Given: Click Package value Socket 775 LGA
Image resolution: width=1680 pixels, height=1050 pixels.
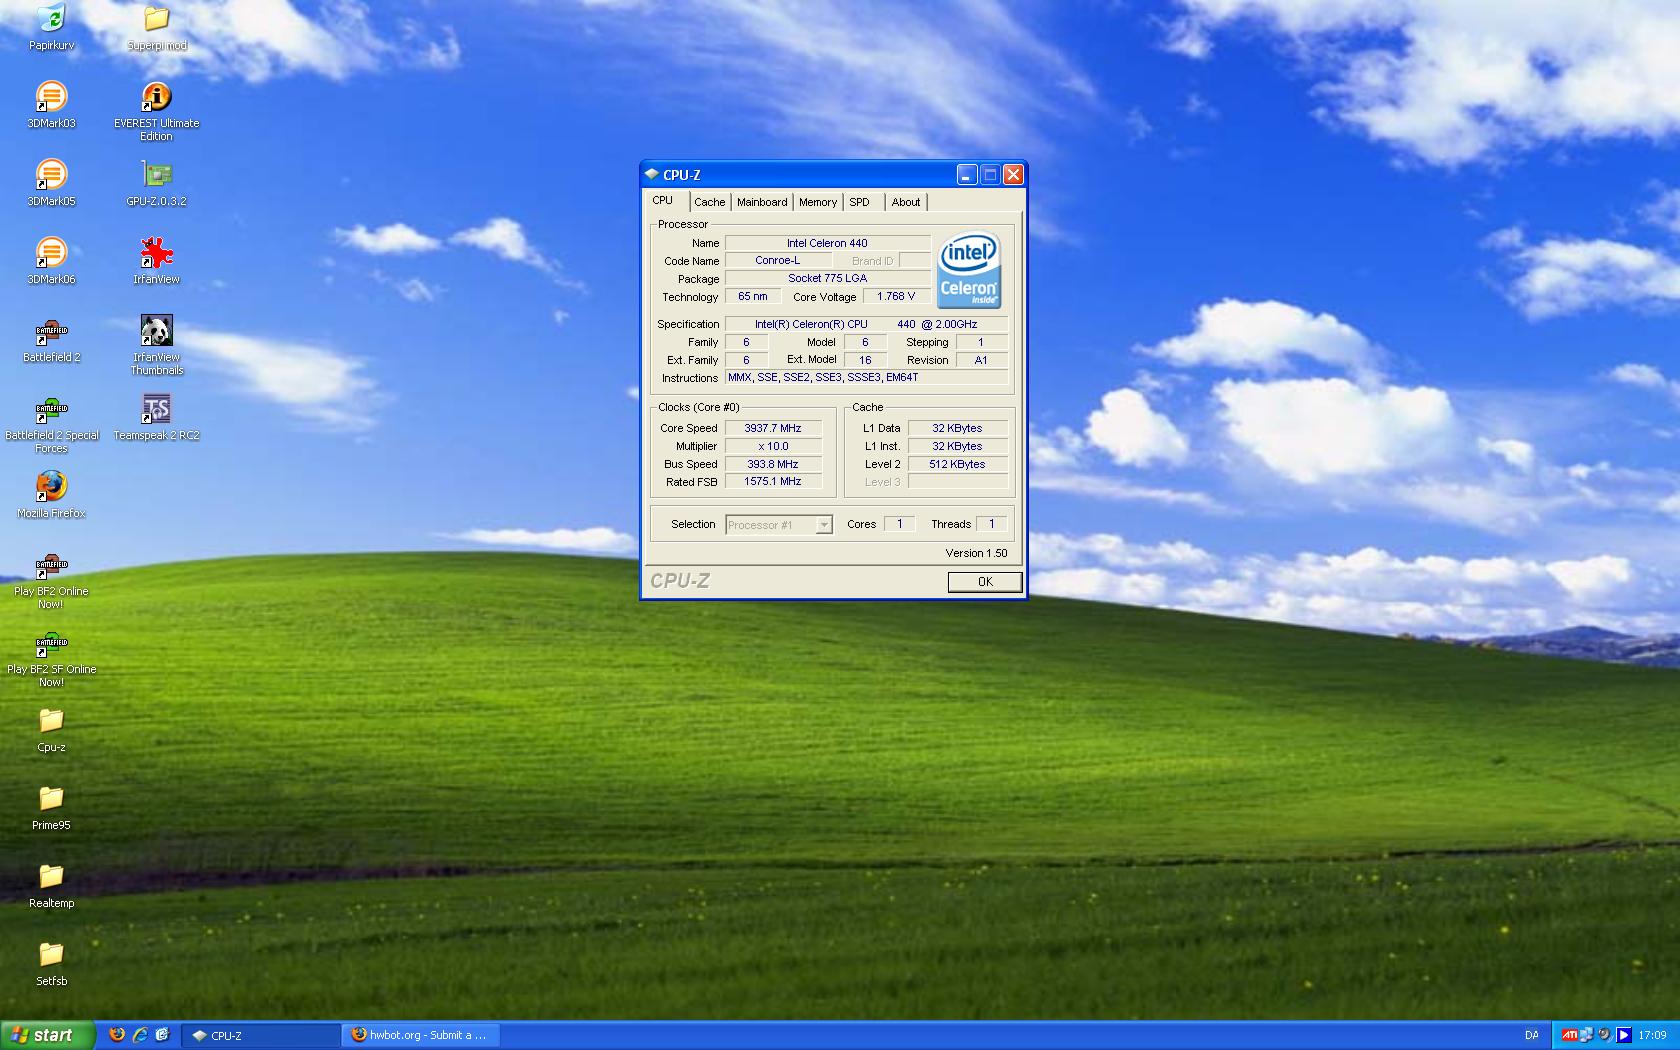Looking at the screenshot, I should [827, 278].
